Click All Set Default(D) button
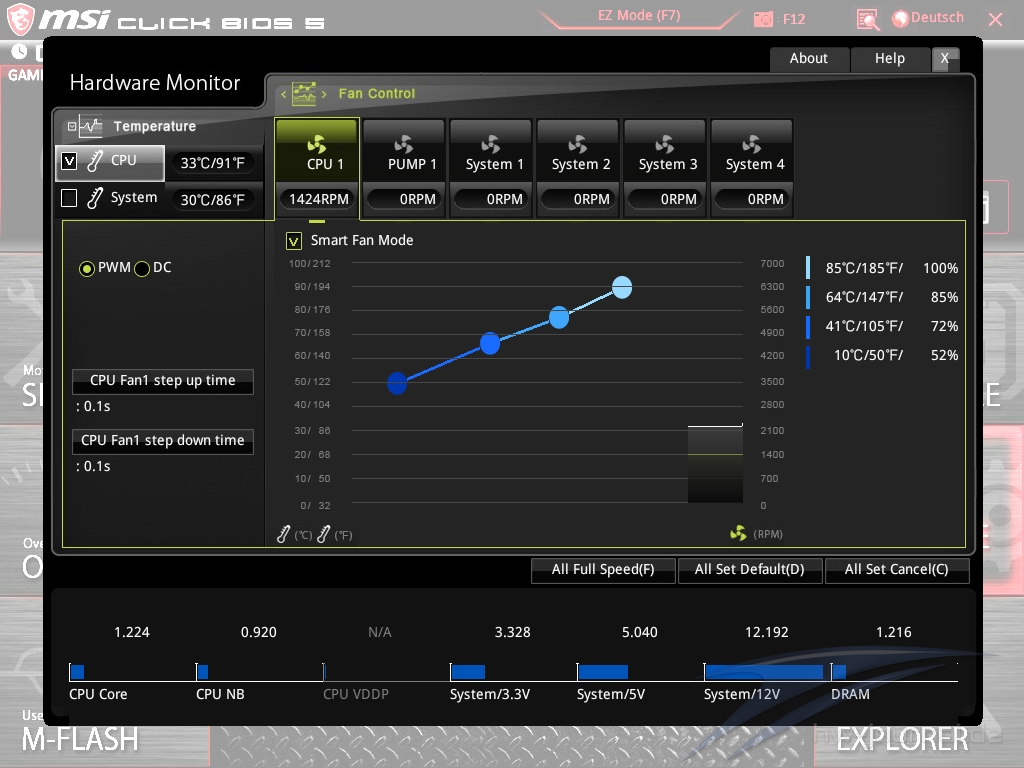Image resolution: width=1024 pixels, height=768 pixels. tap(750, 569)
